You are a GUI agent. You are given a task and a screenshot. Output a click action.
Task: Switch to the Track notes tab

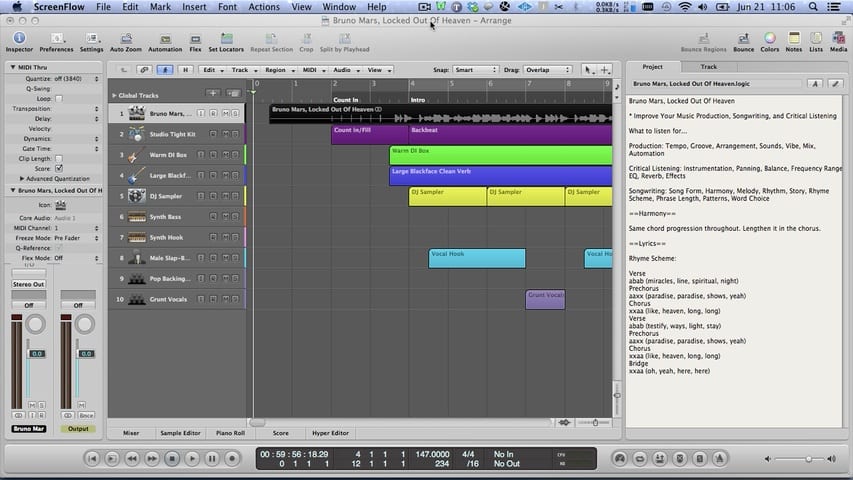[x=708, y=67]
